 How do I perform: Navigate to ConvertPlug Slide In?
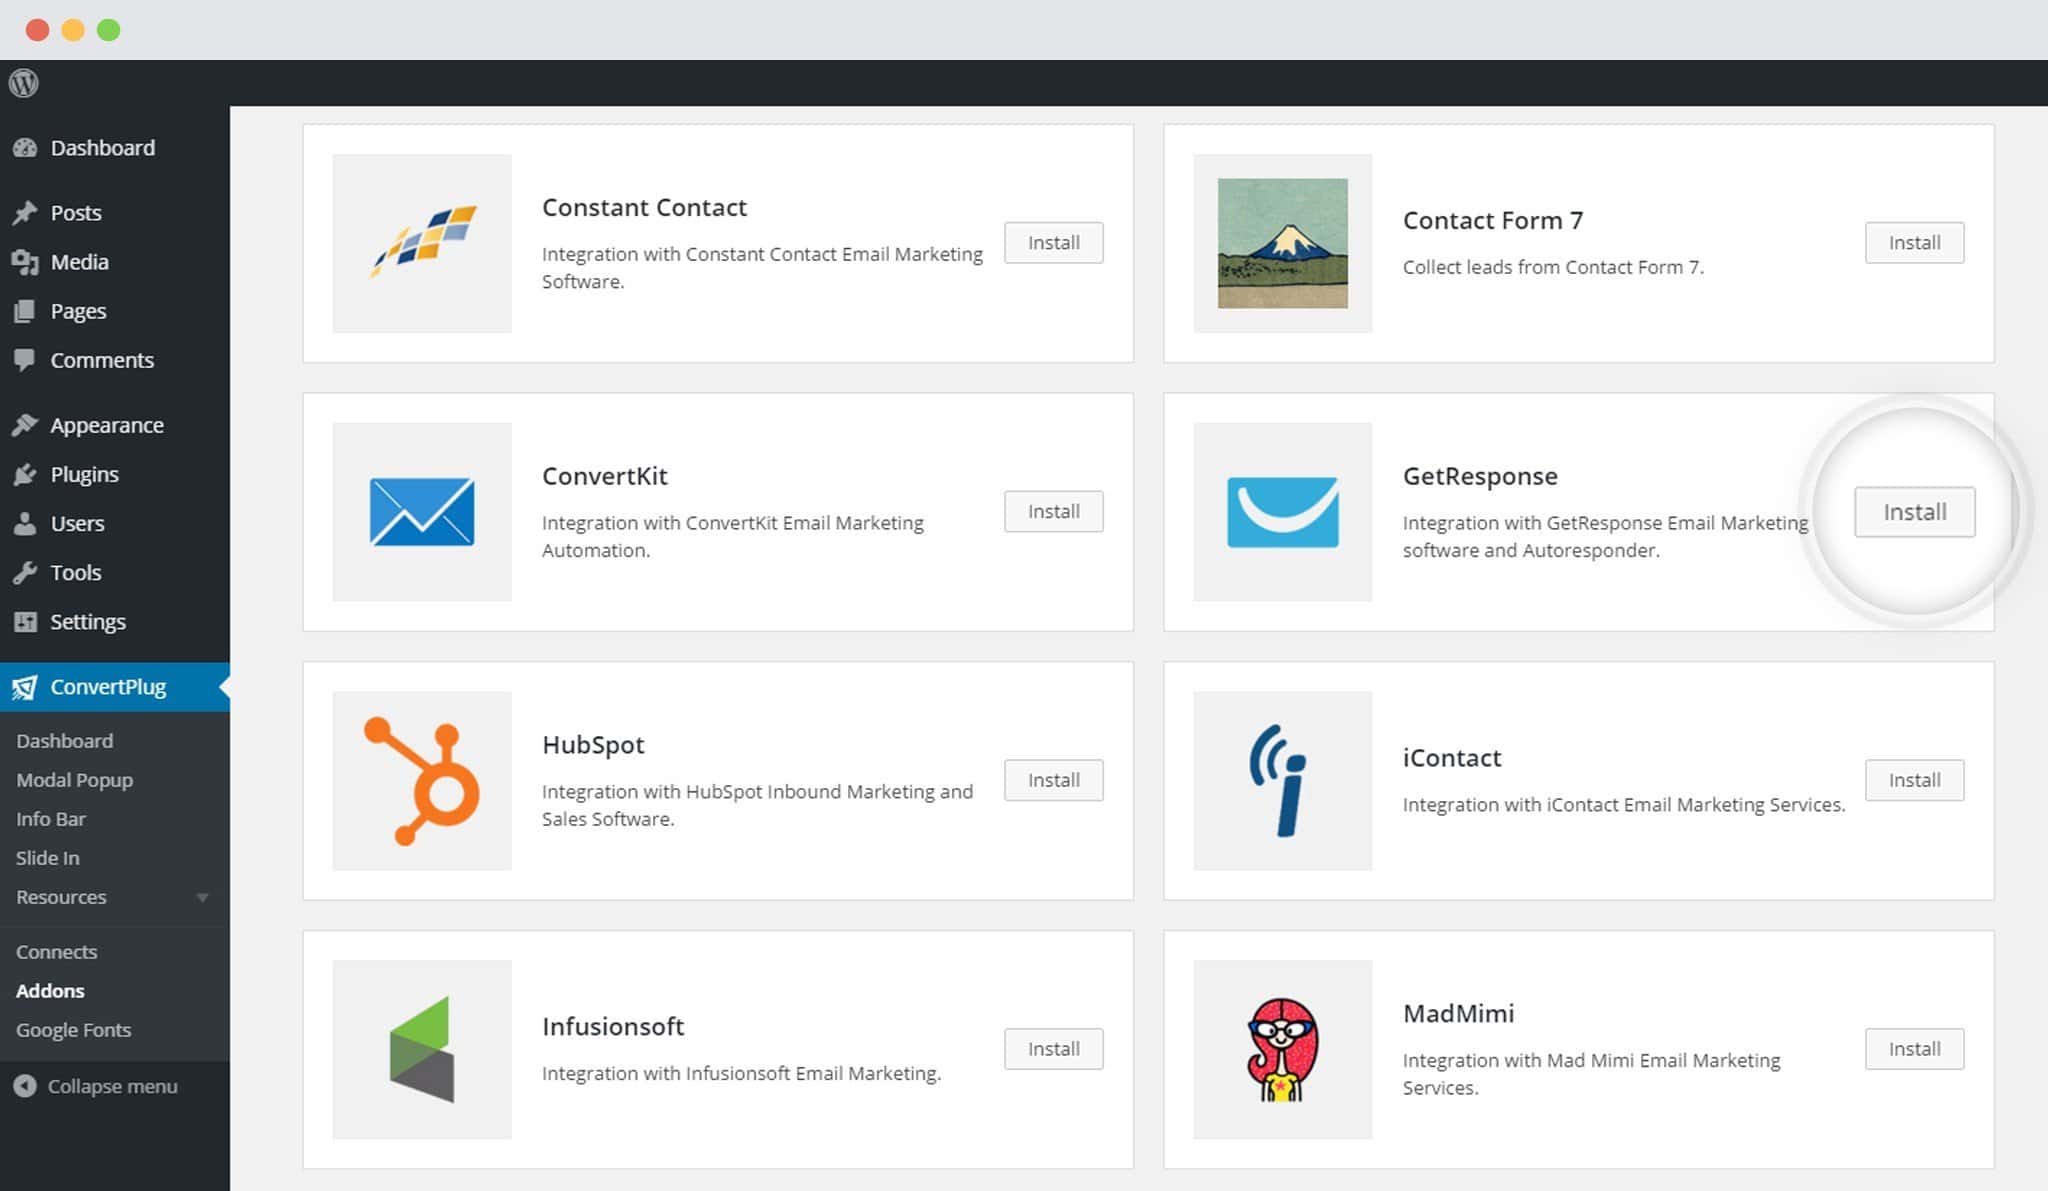pyautogui.click(x=47, y=856)
